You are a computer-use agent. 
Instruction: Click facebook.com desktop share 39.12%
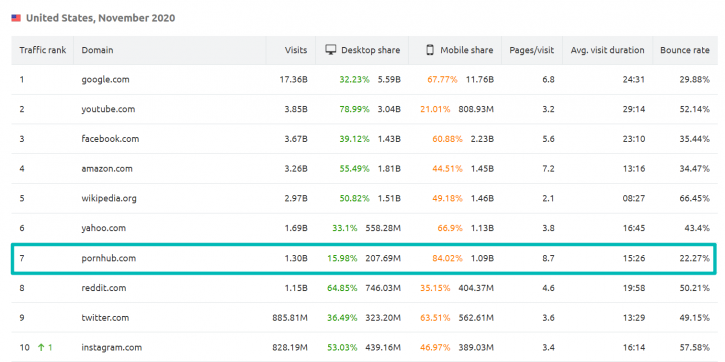point(355,139)
